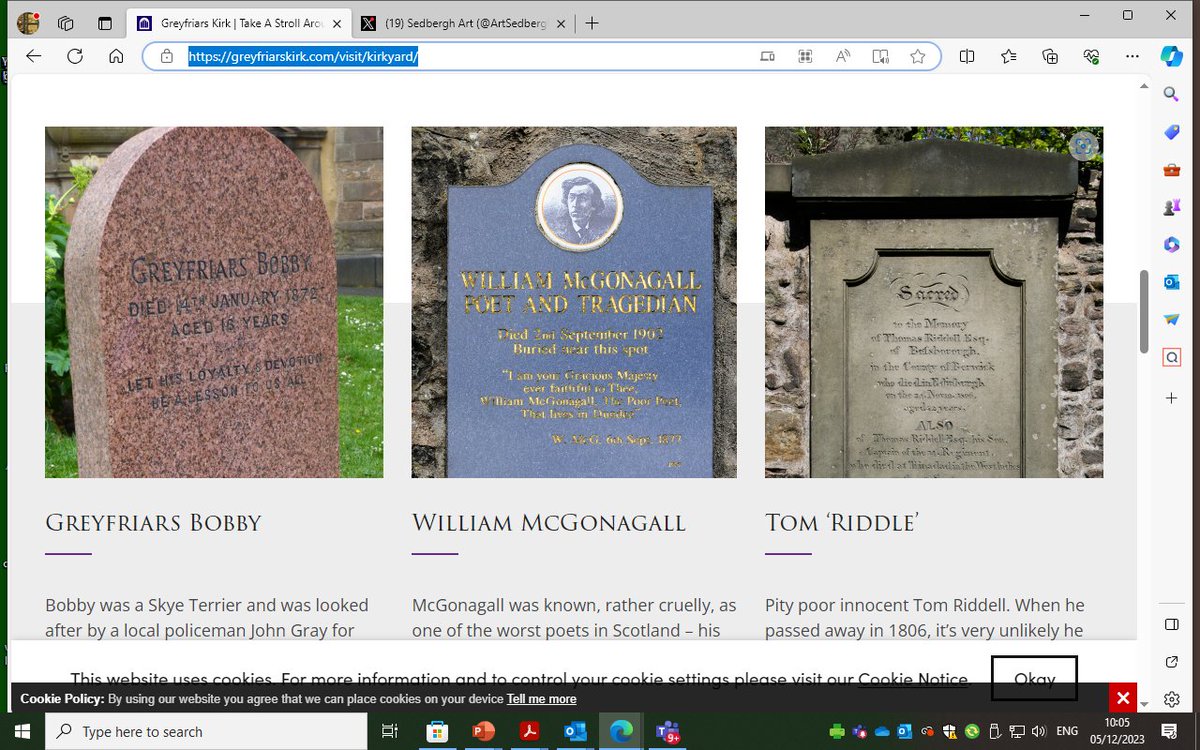The image size is (1200, 750).
Task: Go back to the previous page
Action: [34, 57]
